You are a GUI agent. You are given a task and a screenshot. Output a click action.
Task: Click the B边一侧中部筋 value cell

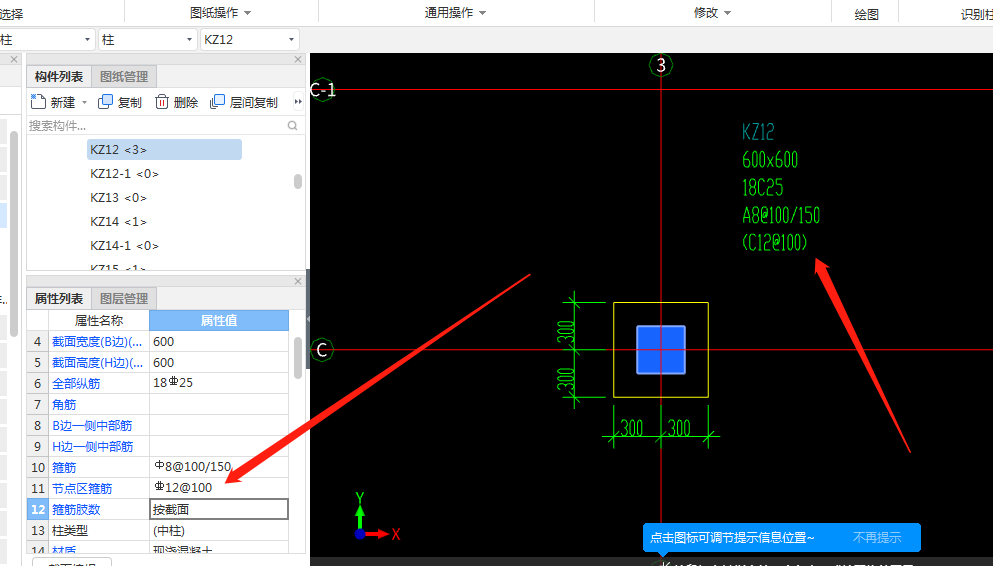pyautogui.click(x=219, y=425)
